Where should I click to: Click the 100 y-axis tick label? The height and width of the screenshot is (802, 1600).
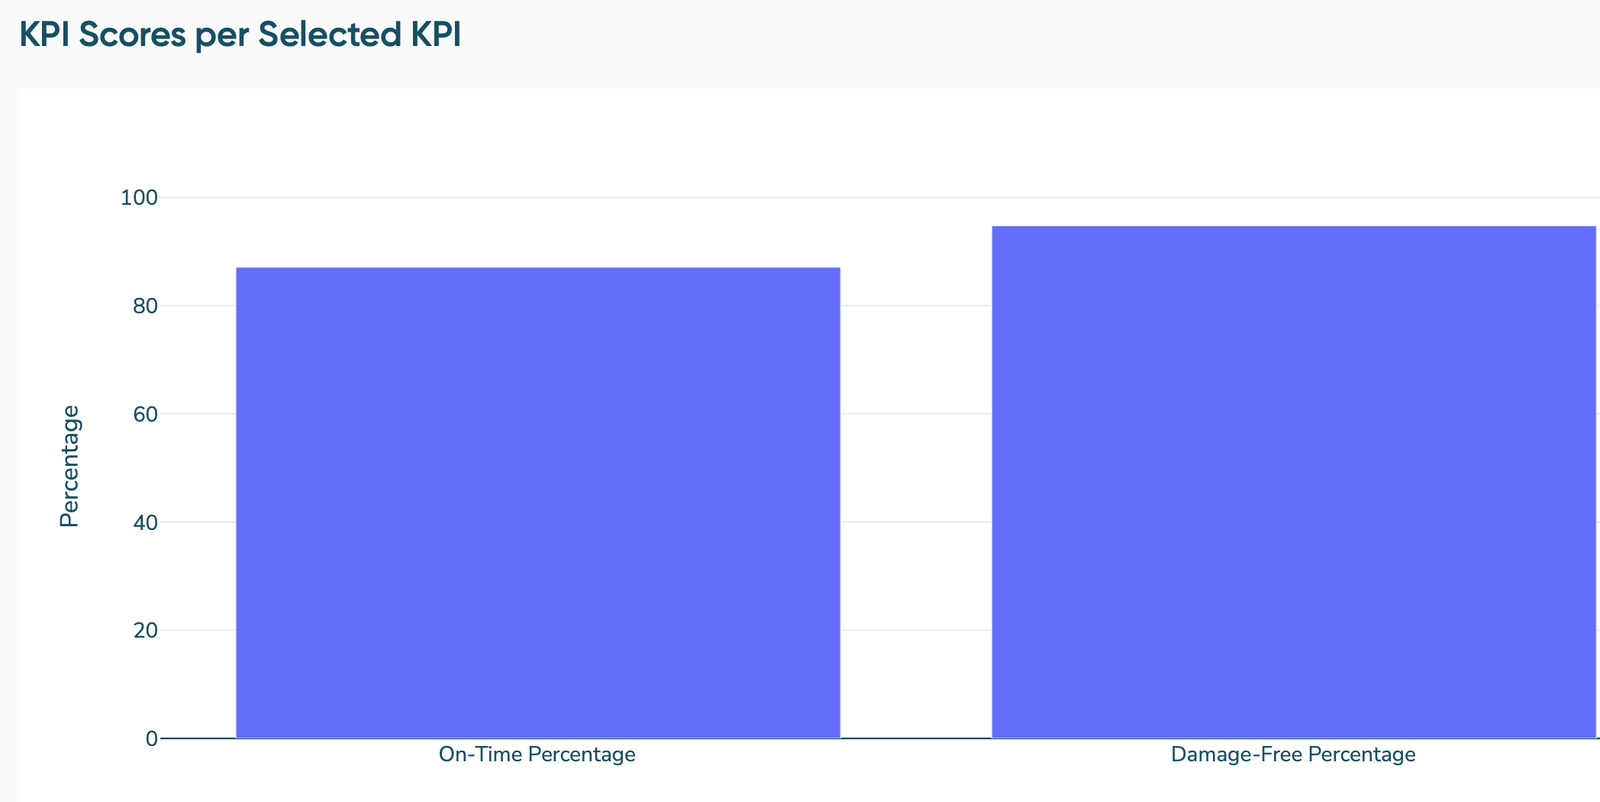[x=139, y=198]
